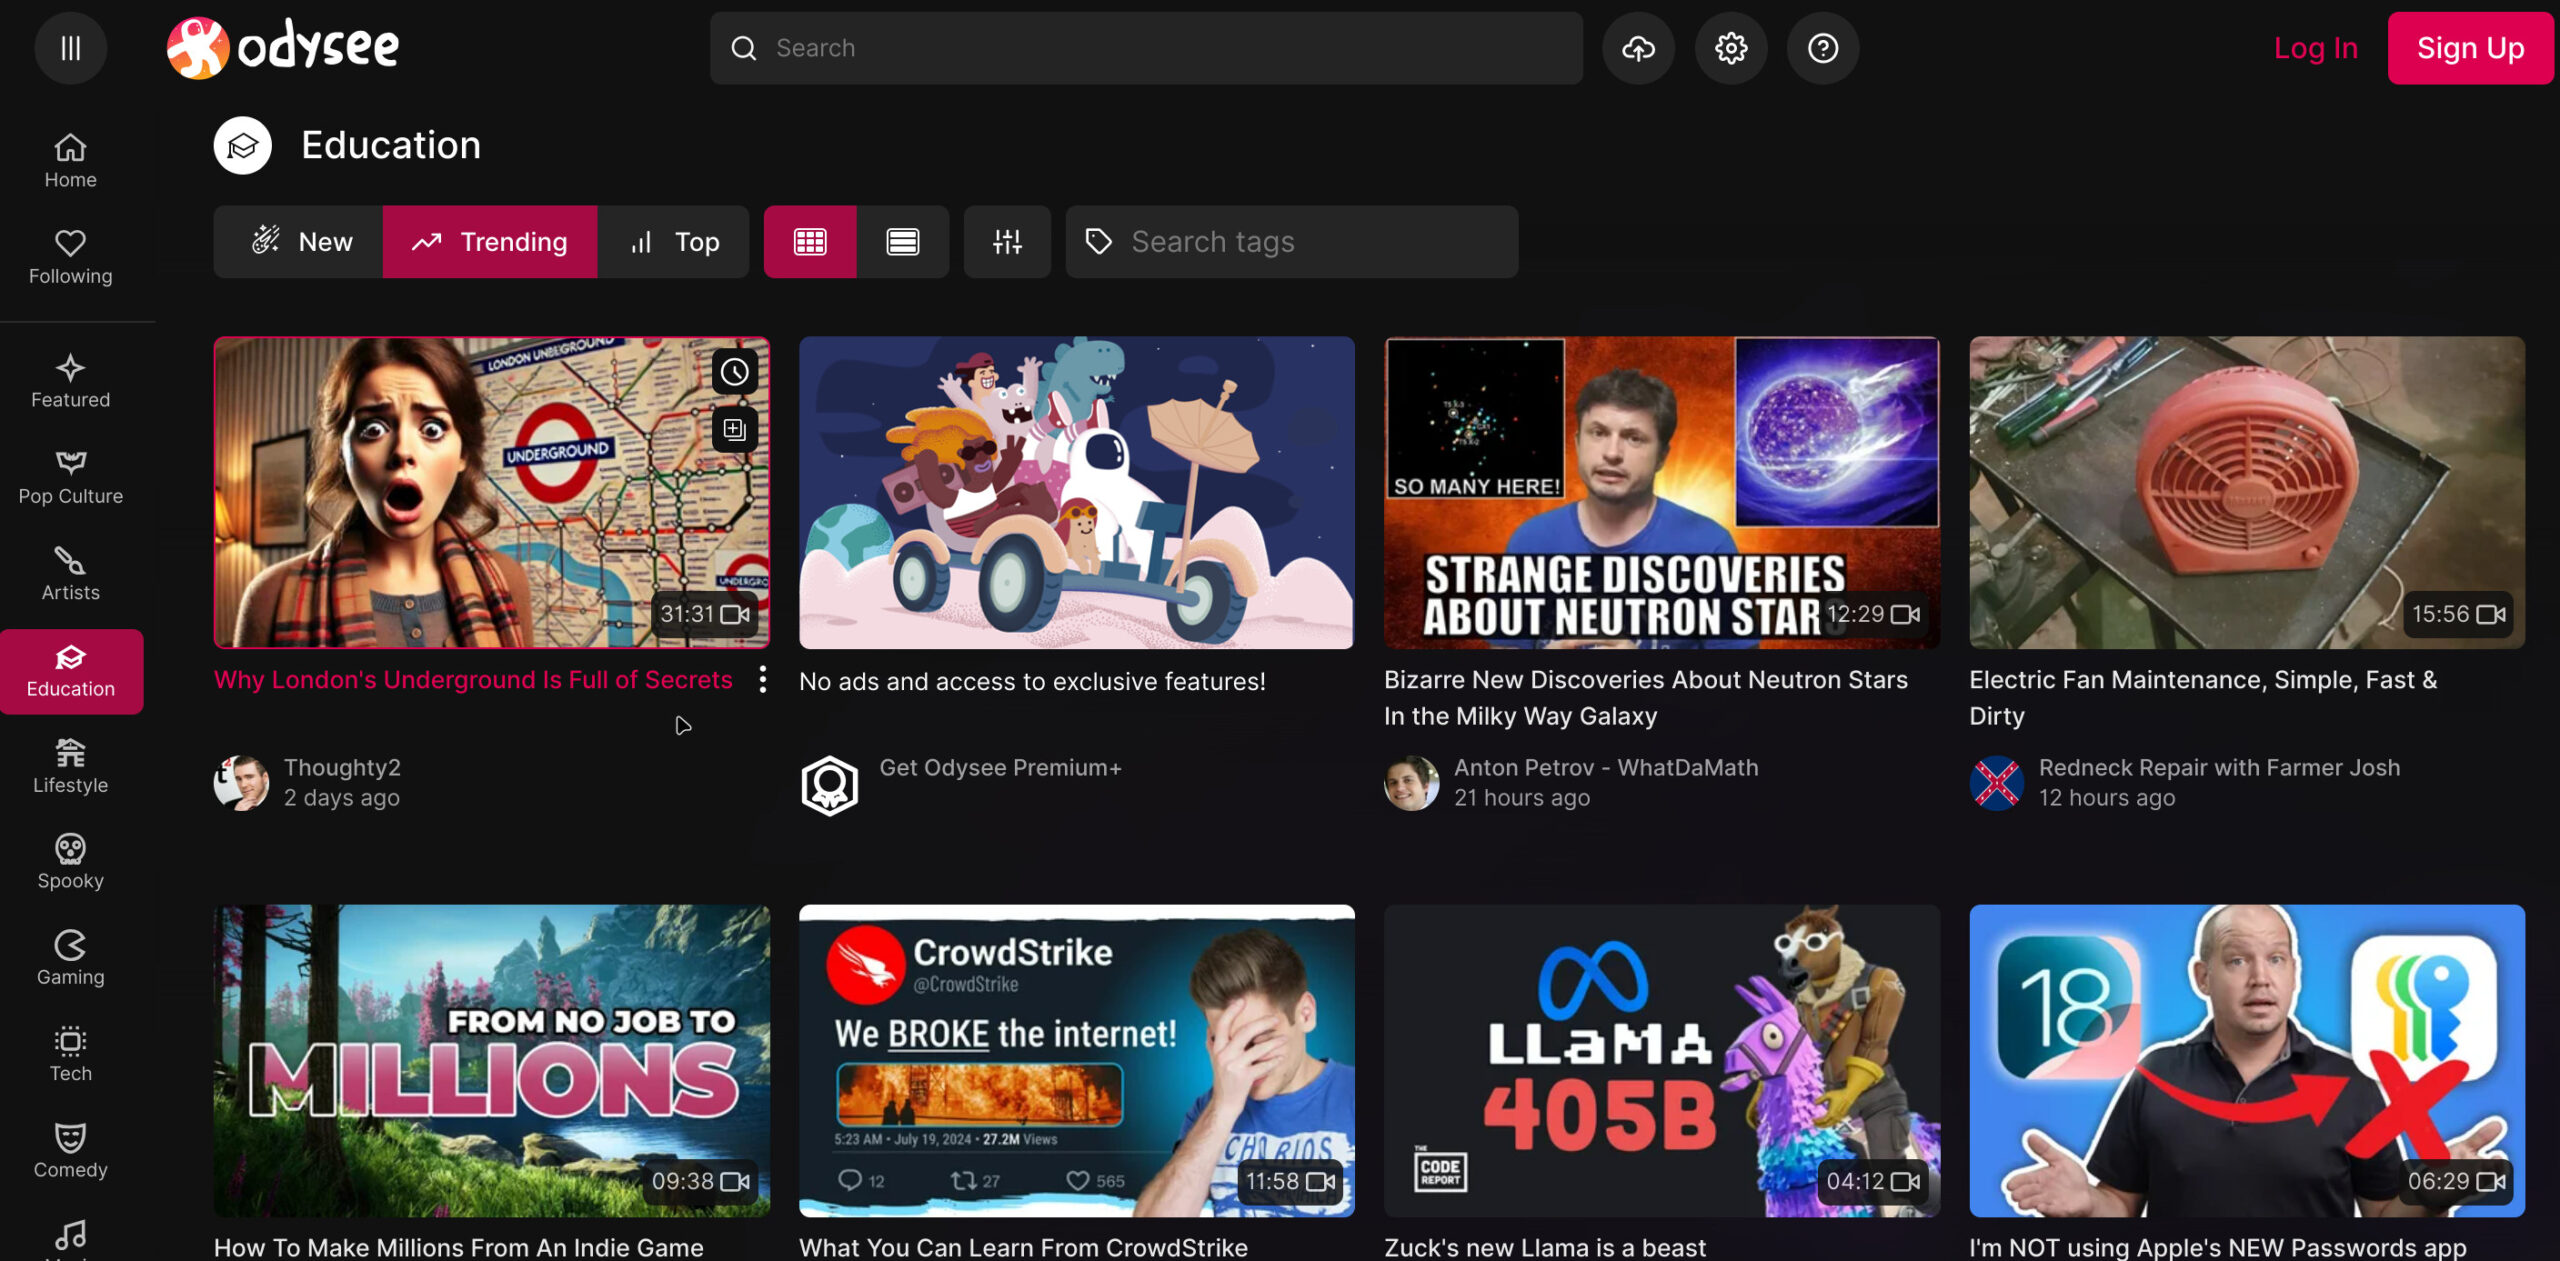Click the main Search field
Screen dimensions: 2560x1261
(1146, 48)
